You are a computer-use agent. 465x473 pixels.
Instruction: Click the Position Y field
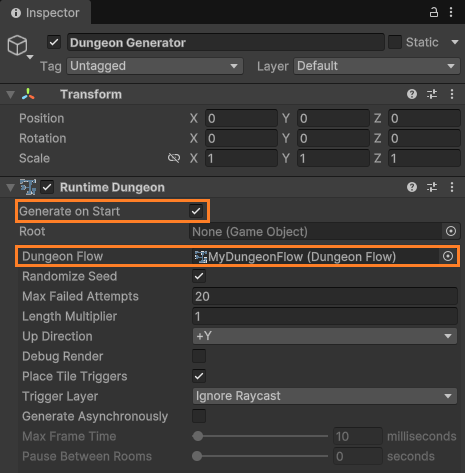click(x=333, y=118)
